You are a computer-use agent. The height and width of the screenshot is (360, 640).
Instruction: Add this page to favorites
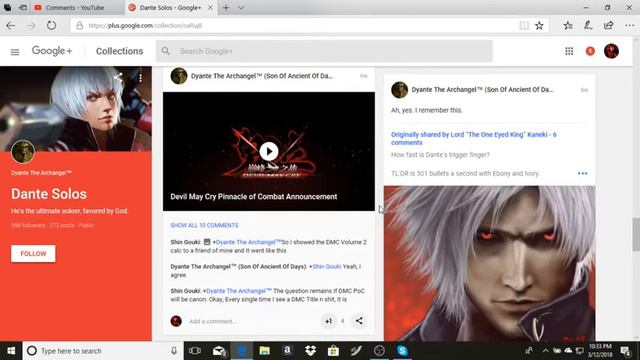click(539, 26)
